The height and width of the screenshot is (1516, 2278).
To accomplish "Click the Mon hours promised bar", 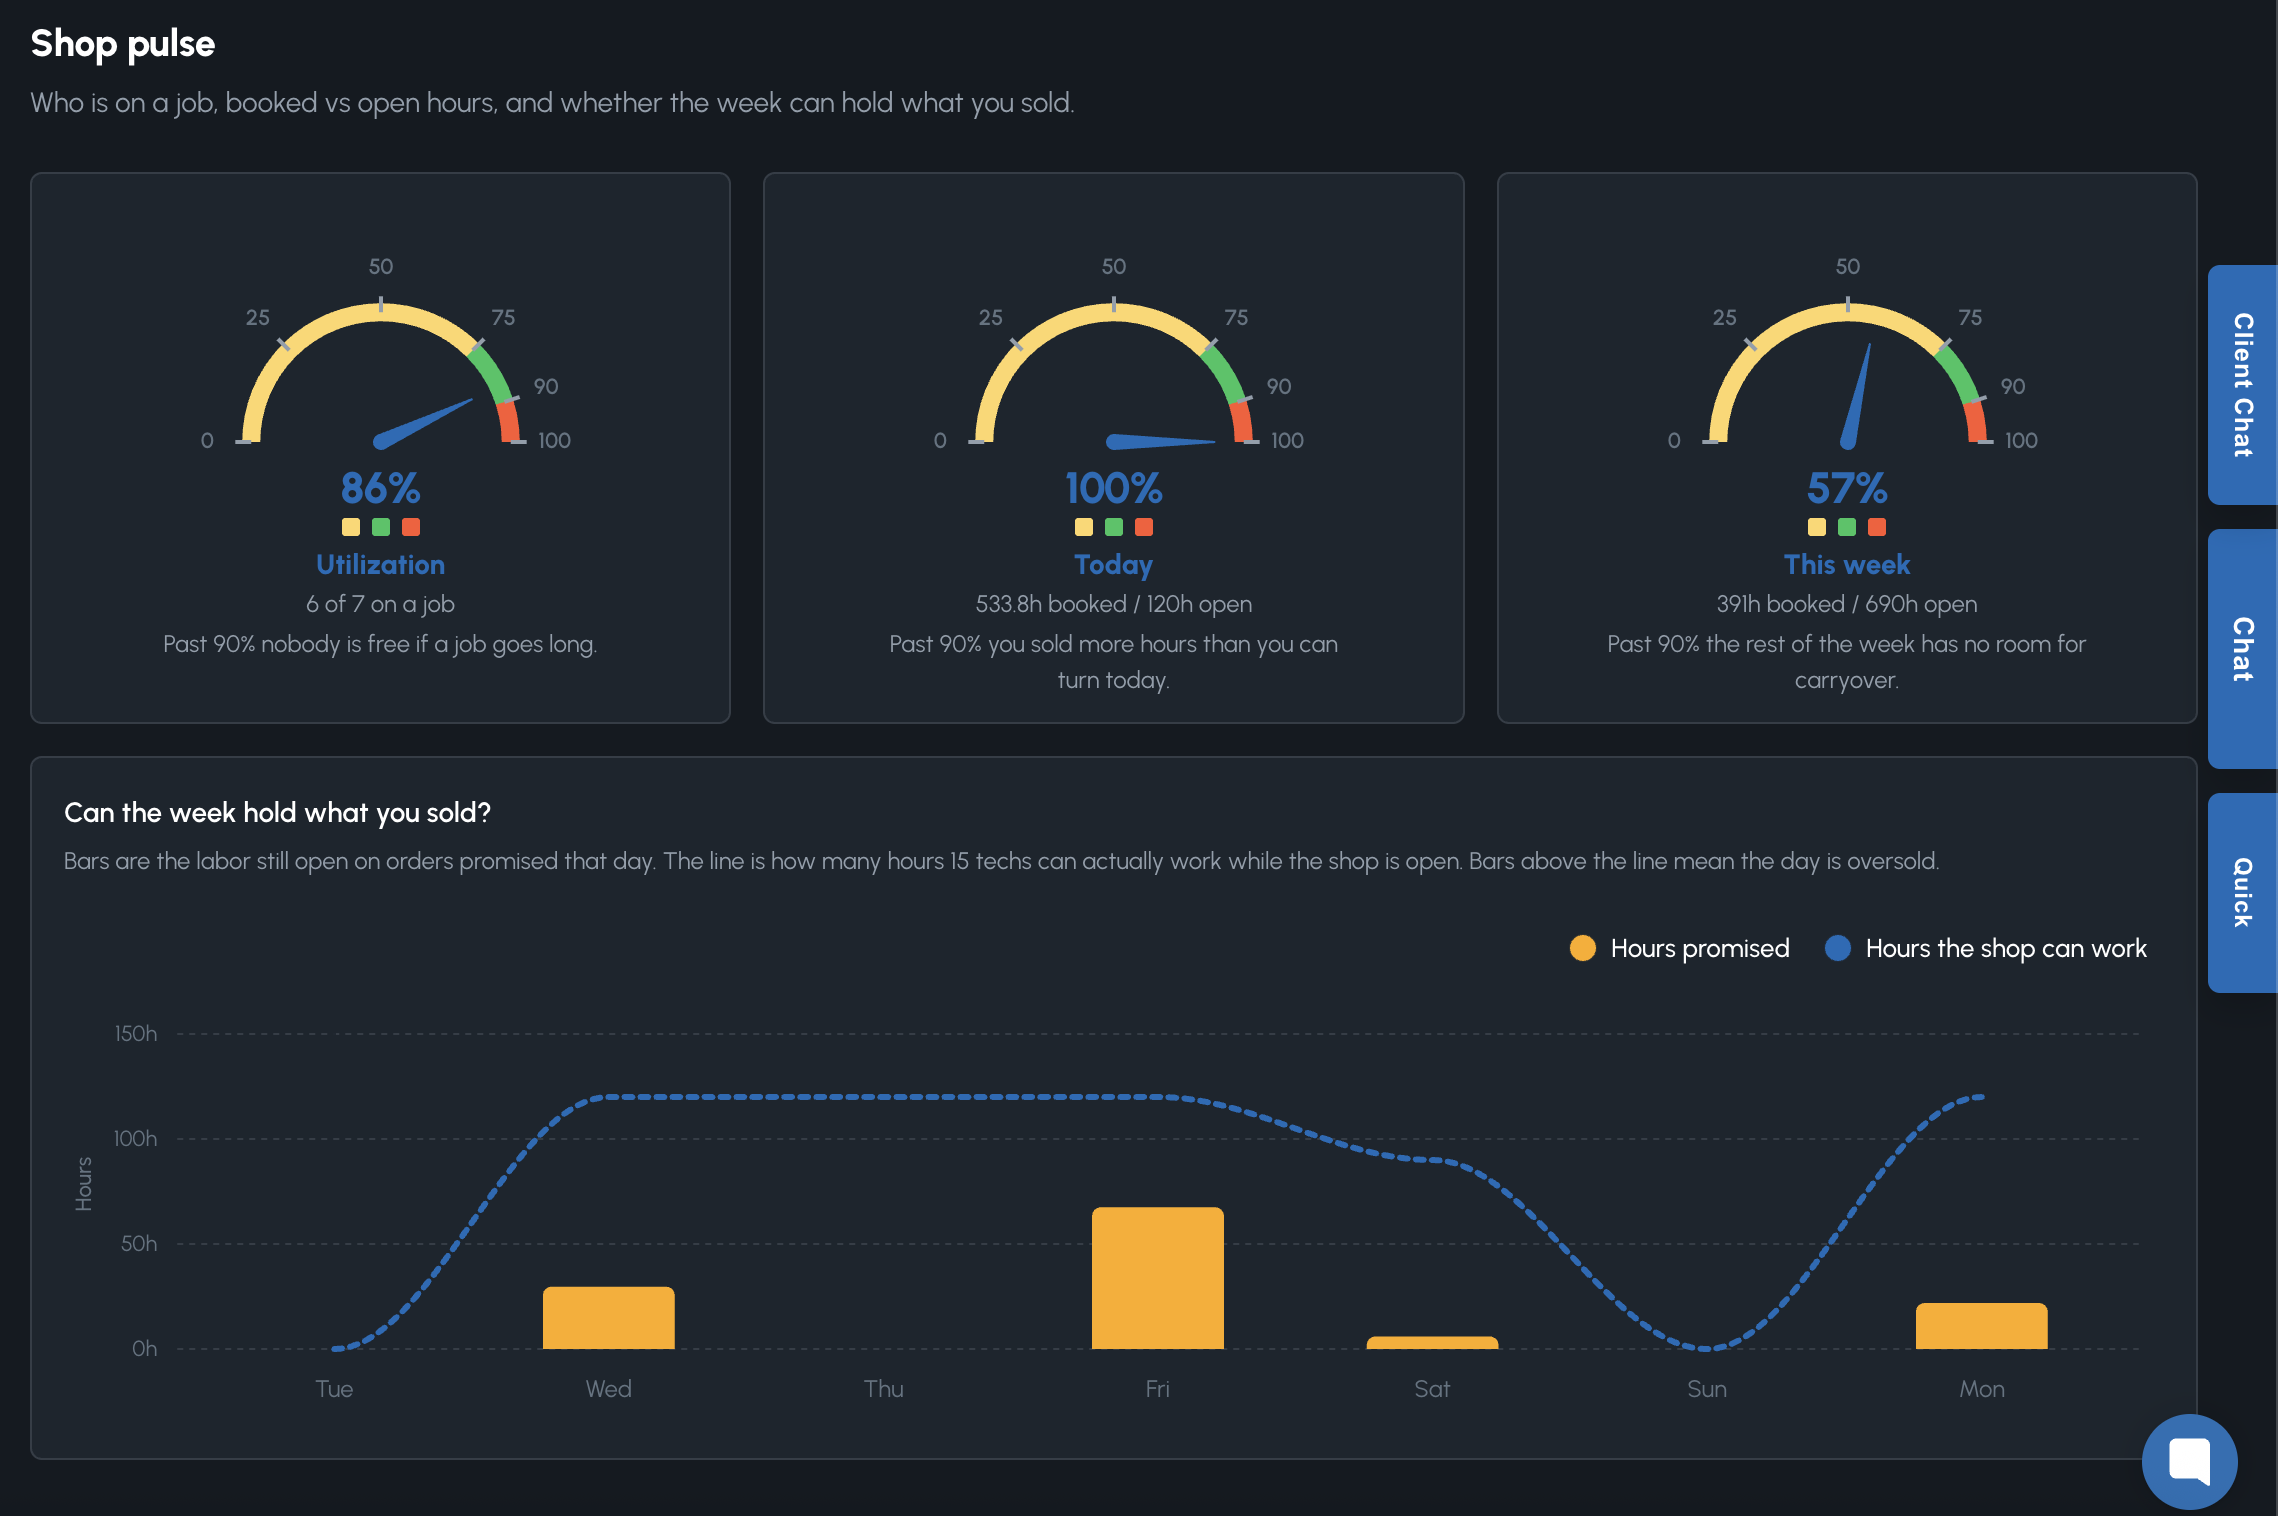I will coord(1982,1326).
